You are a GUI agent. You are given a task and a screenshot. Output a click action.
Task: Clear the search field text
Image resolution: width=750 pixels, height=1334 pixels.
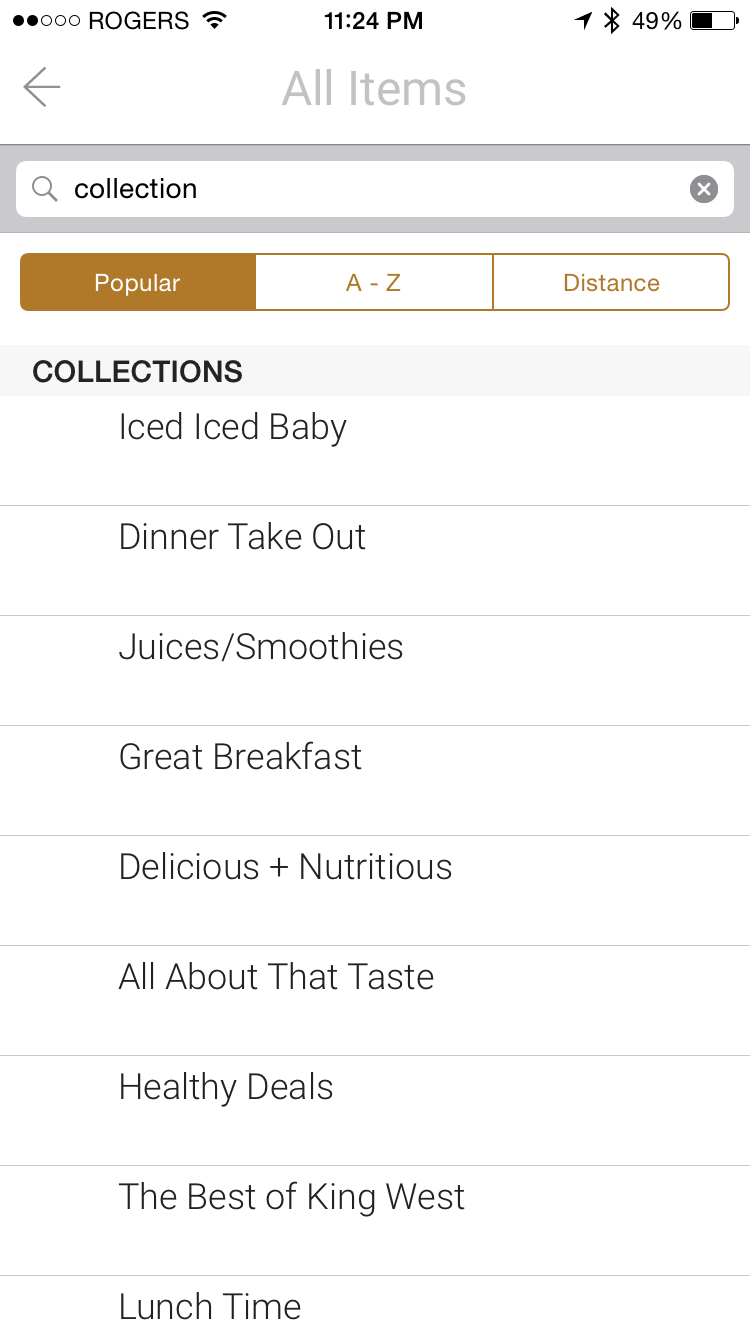[x=704, y=189]
